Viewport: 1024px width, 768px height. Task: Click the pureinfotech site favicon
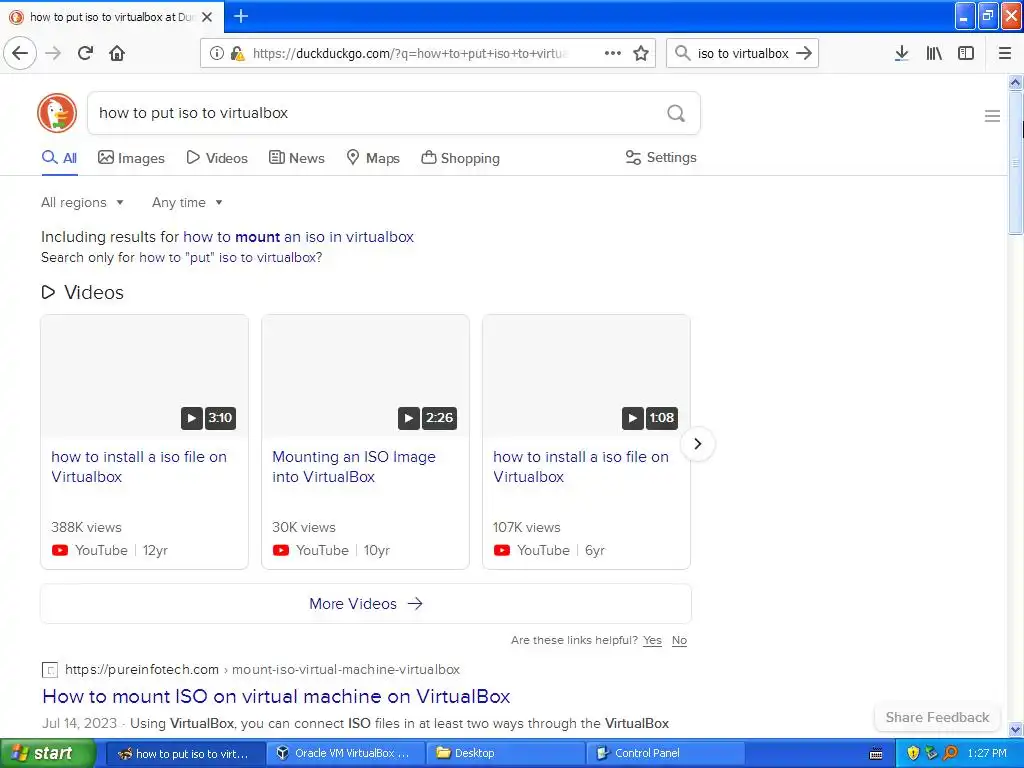pyautogui.click(x=50, y=669)
